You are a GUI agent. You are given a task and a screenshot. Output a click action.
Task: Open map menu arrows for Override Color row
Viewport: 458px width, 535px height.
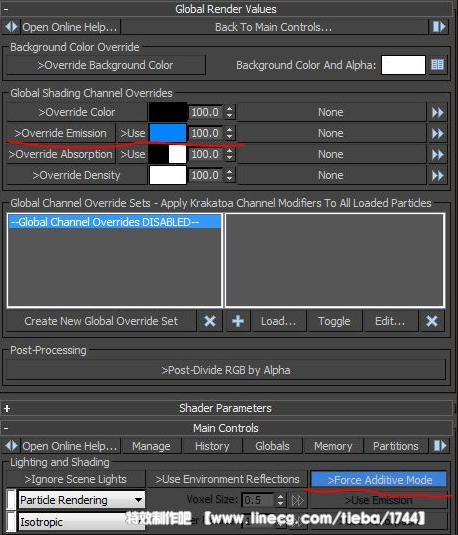coord(438,112)
